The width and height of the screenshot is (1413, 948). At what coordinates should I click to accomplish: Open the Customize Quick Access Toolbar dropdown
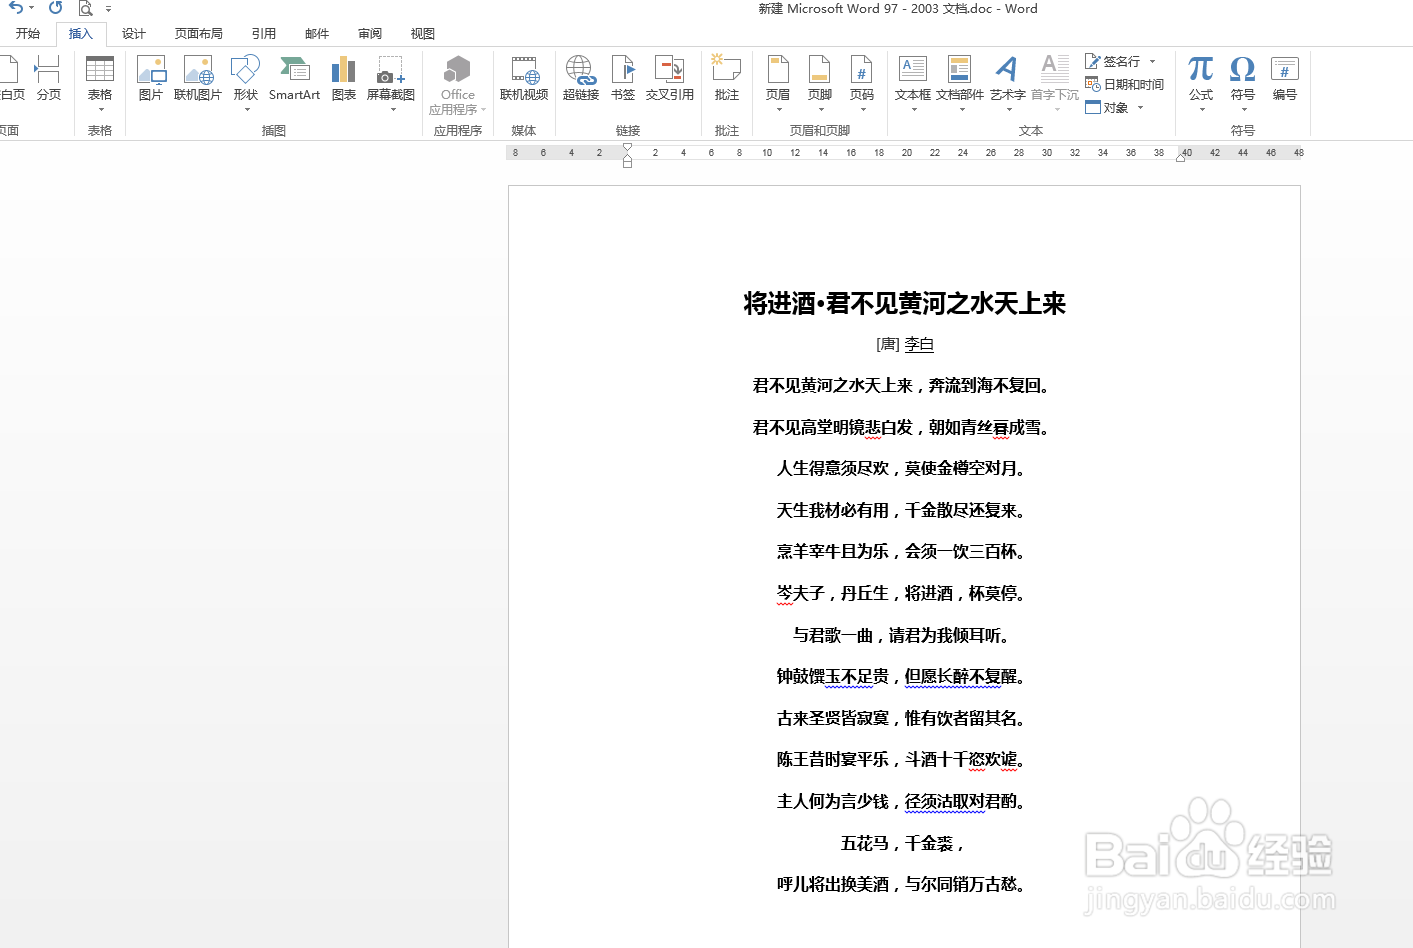click(109, 9)
